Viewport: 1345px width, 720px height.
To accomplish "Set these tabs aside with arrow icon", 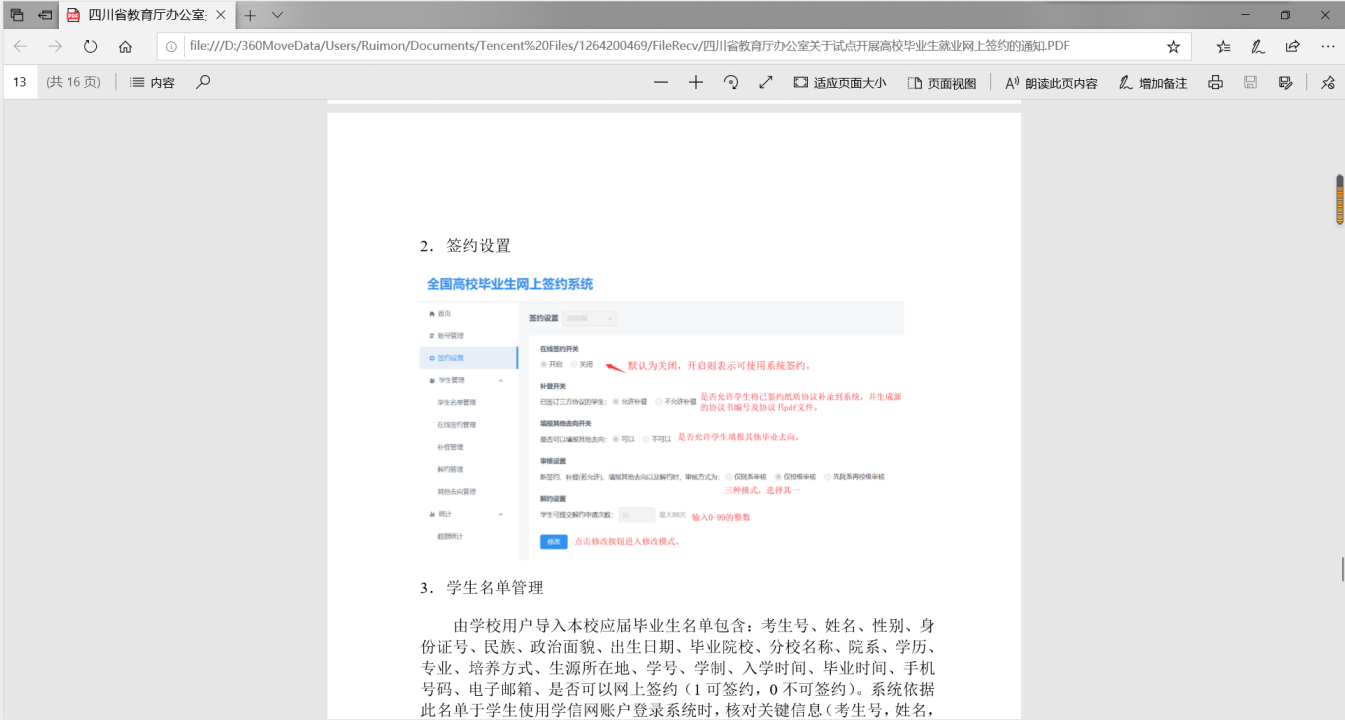I will [x=45, y=15].
